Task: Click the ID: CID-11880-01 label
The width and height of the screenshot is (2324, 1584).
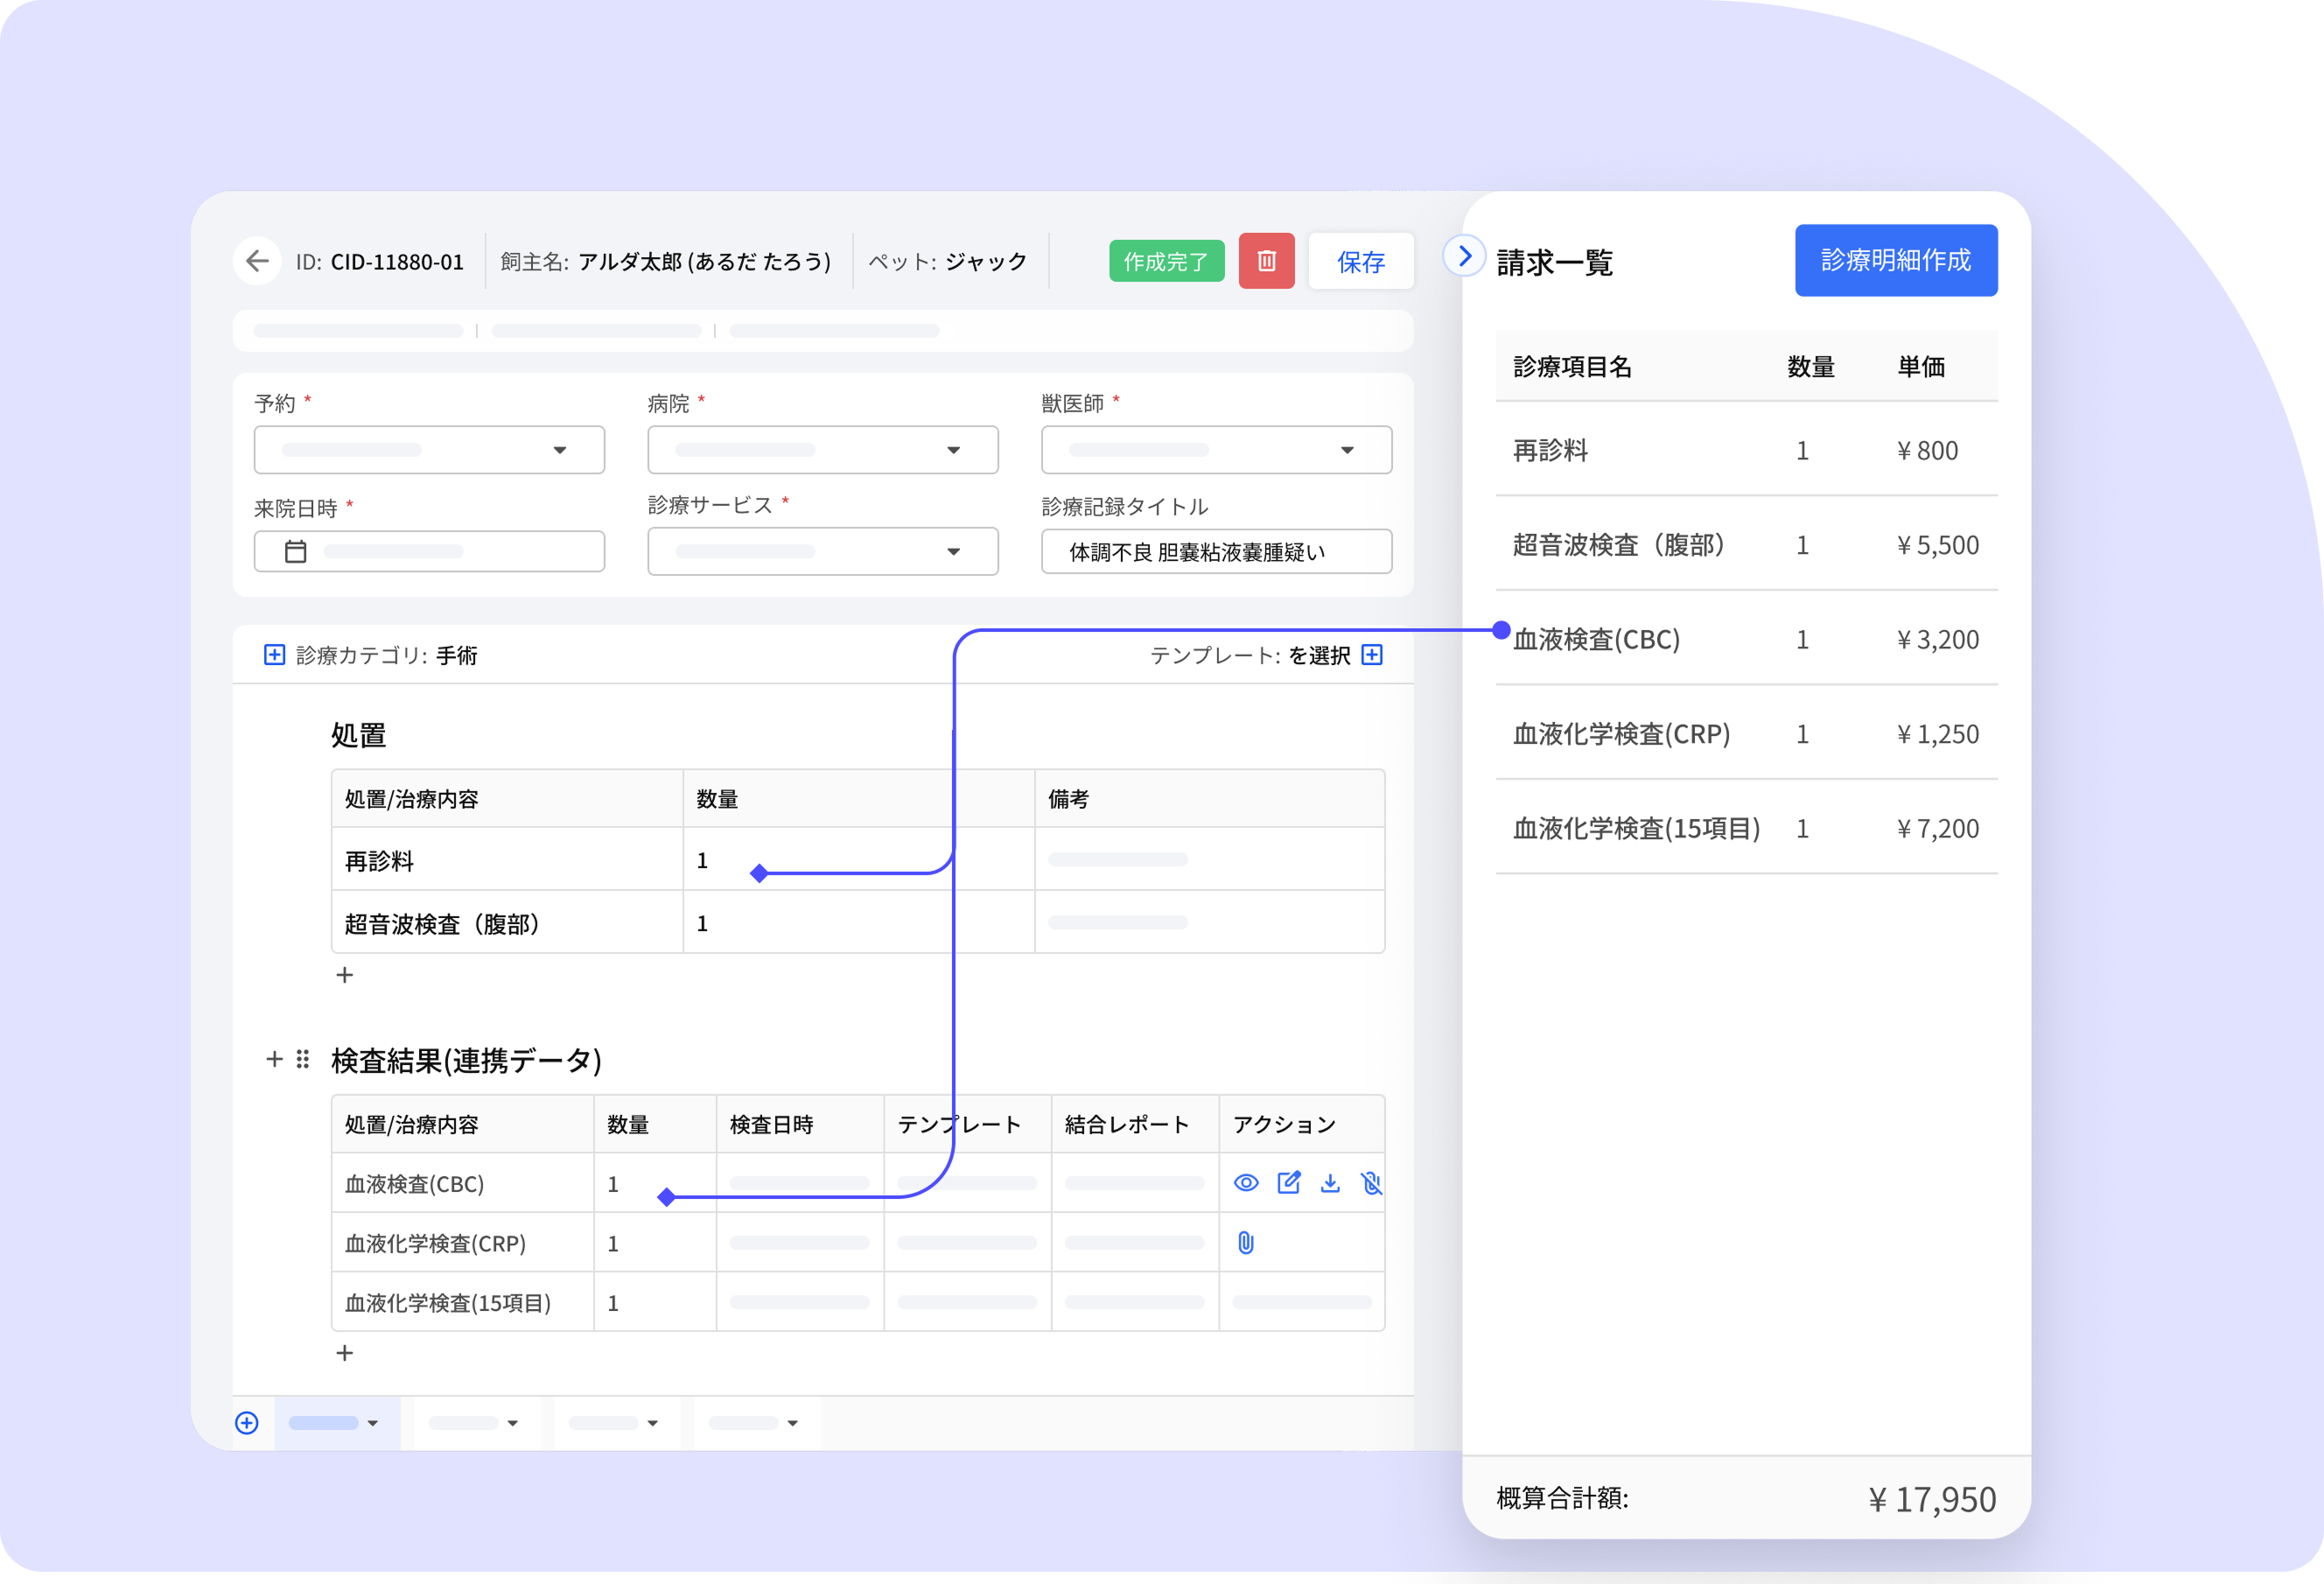Action: tap(380, 262)
